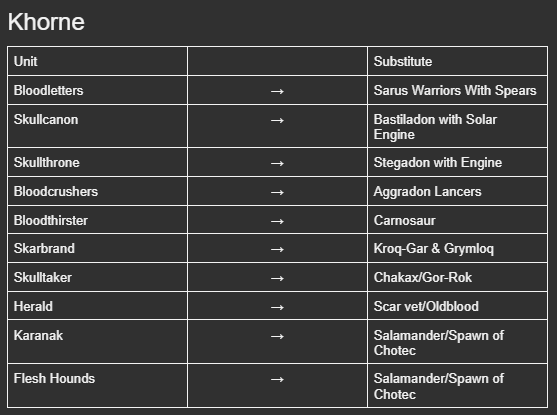This screenshot has width=557, height=415.
Task: Select Stegadon with Engine cell
Action: (x=457, y=162)
